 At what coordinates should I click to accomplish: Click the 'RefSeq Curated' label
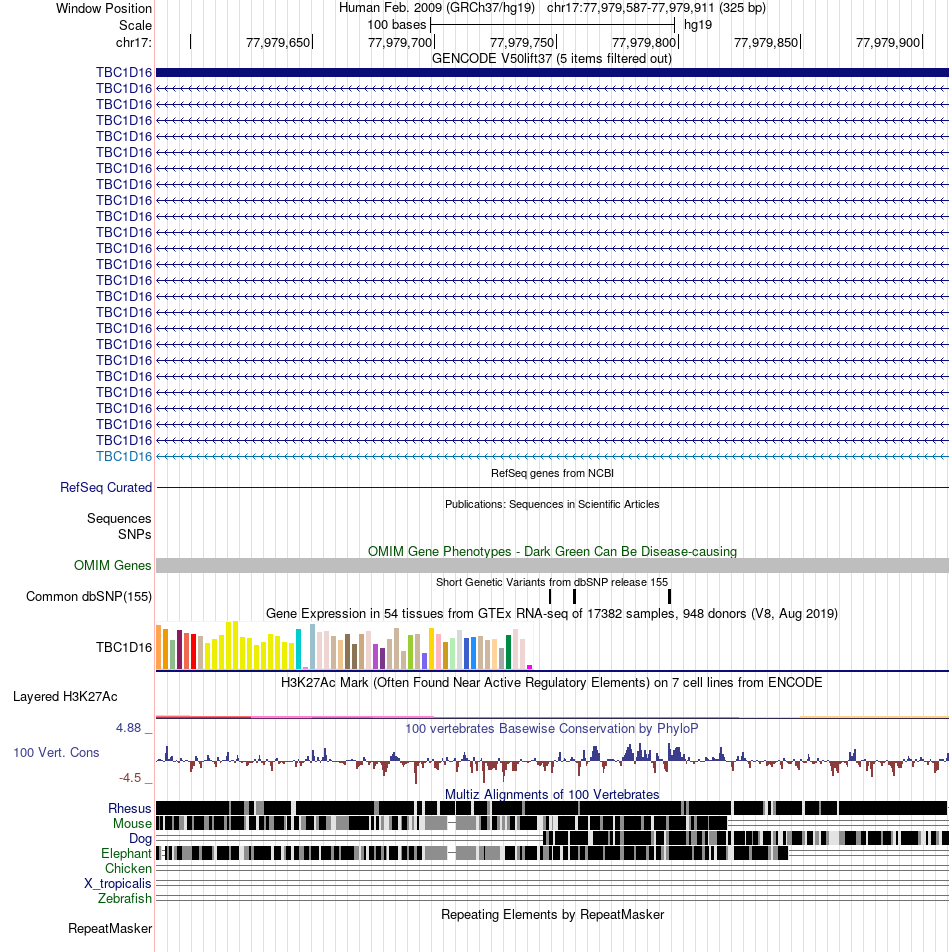(x=106, y=488)
